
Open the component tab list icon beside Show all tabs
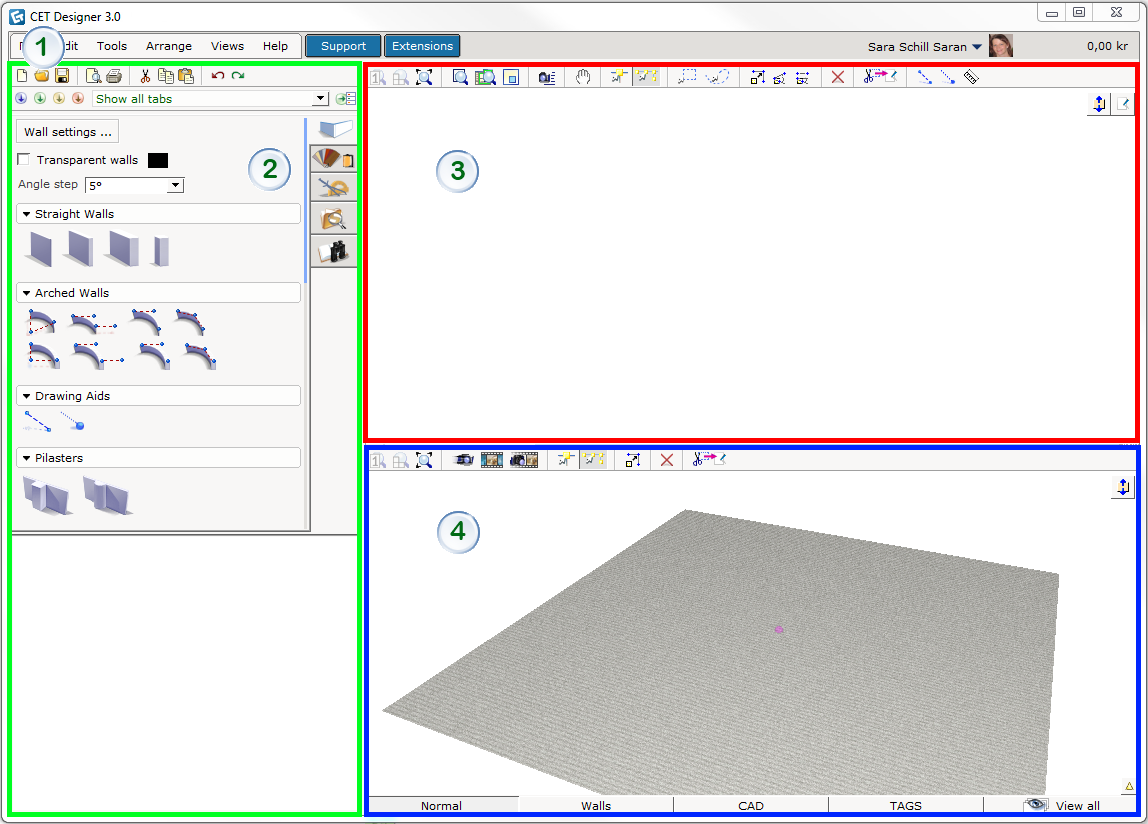click(x=346, y=98)
